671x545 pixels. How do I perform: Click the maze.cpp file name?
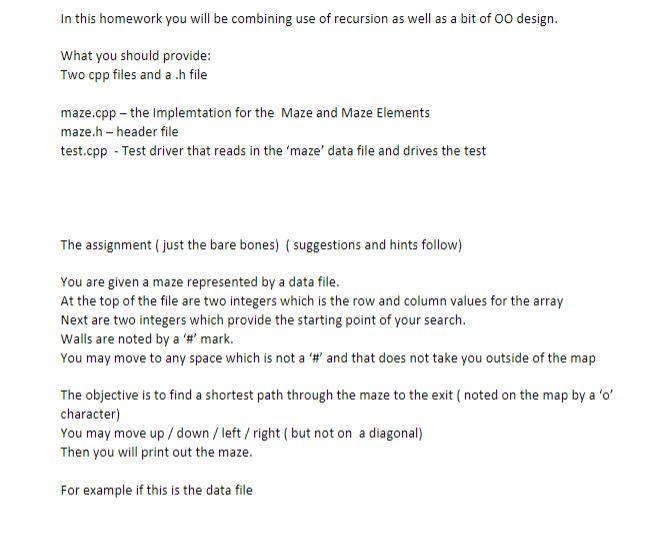click(x=88, y=113)
